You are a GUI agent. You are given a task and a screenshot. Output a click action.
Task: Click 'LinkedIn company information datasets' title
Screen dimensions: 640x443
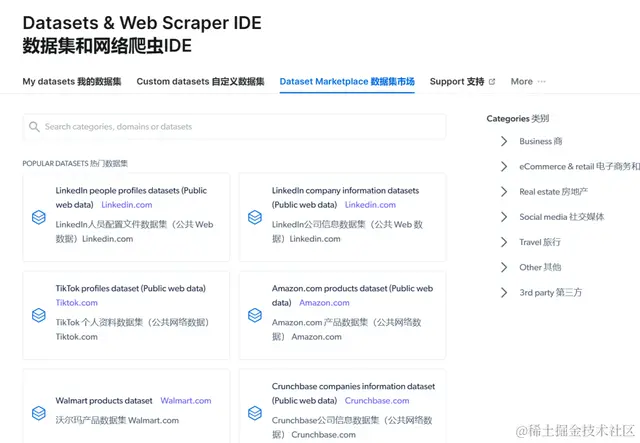pos(345,198)
